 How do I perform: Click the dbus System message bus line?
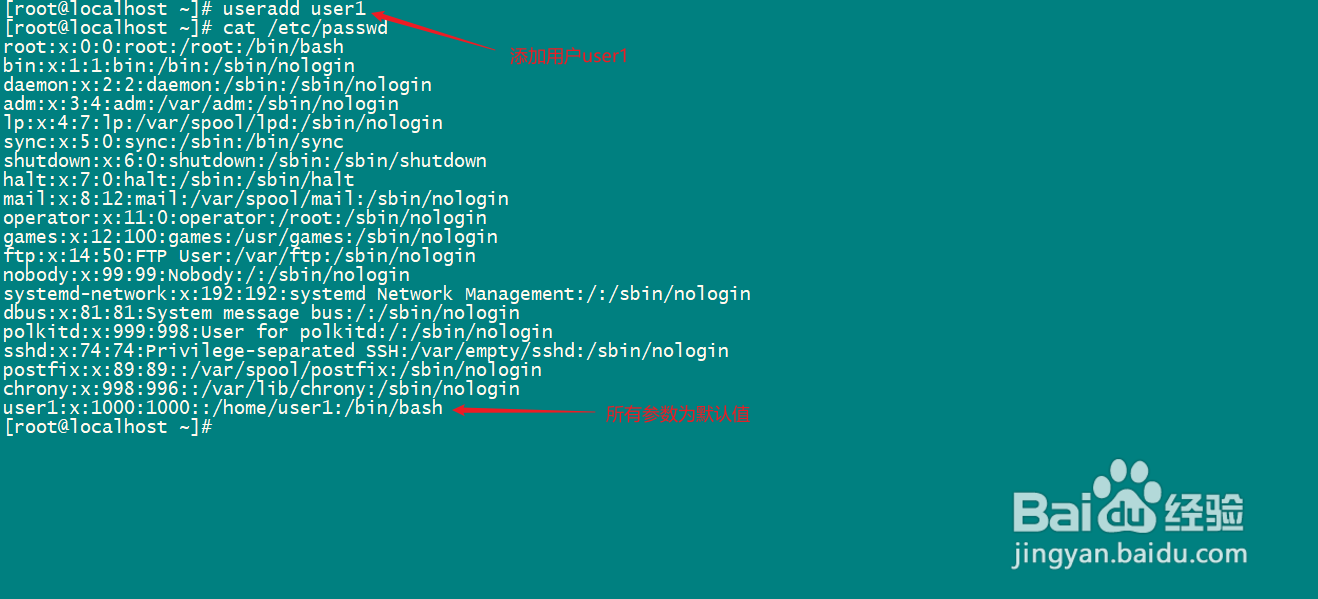(262, 313)
